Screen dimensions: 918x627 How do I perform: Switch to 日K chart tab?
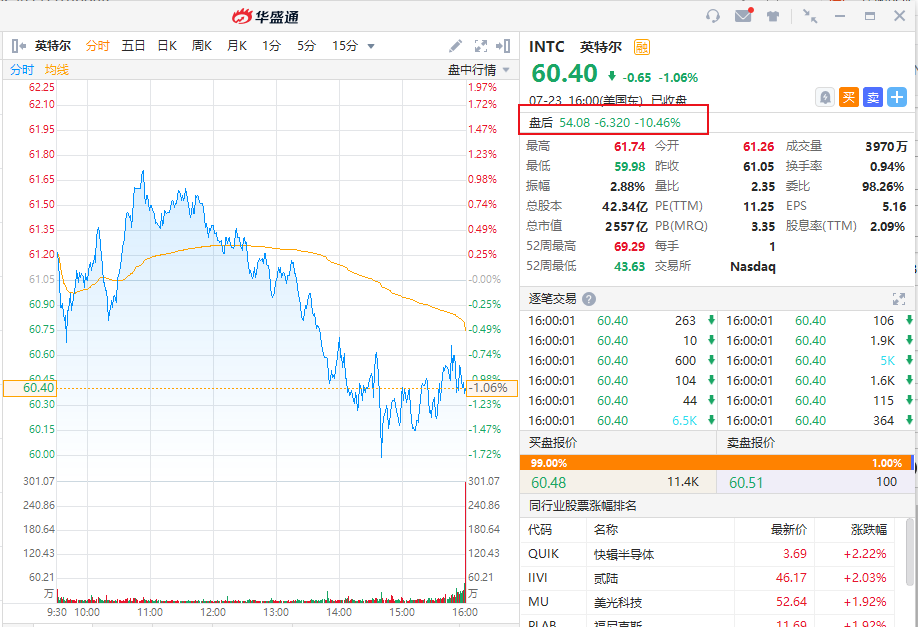167,46
